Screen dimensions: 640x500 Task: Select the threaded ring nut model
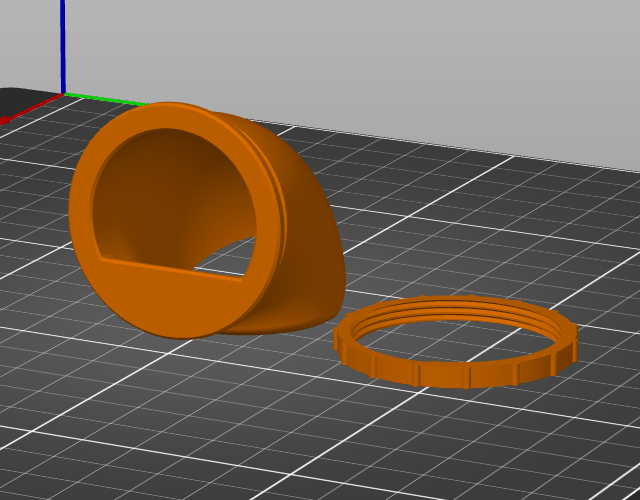[x=455, y=342]
